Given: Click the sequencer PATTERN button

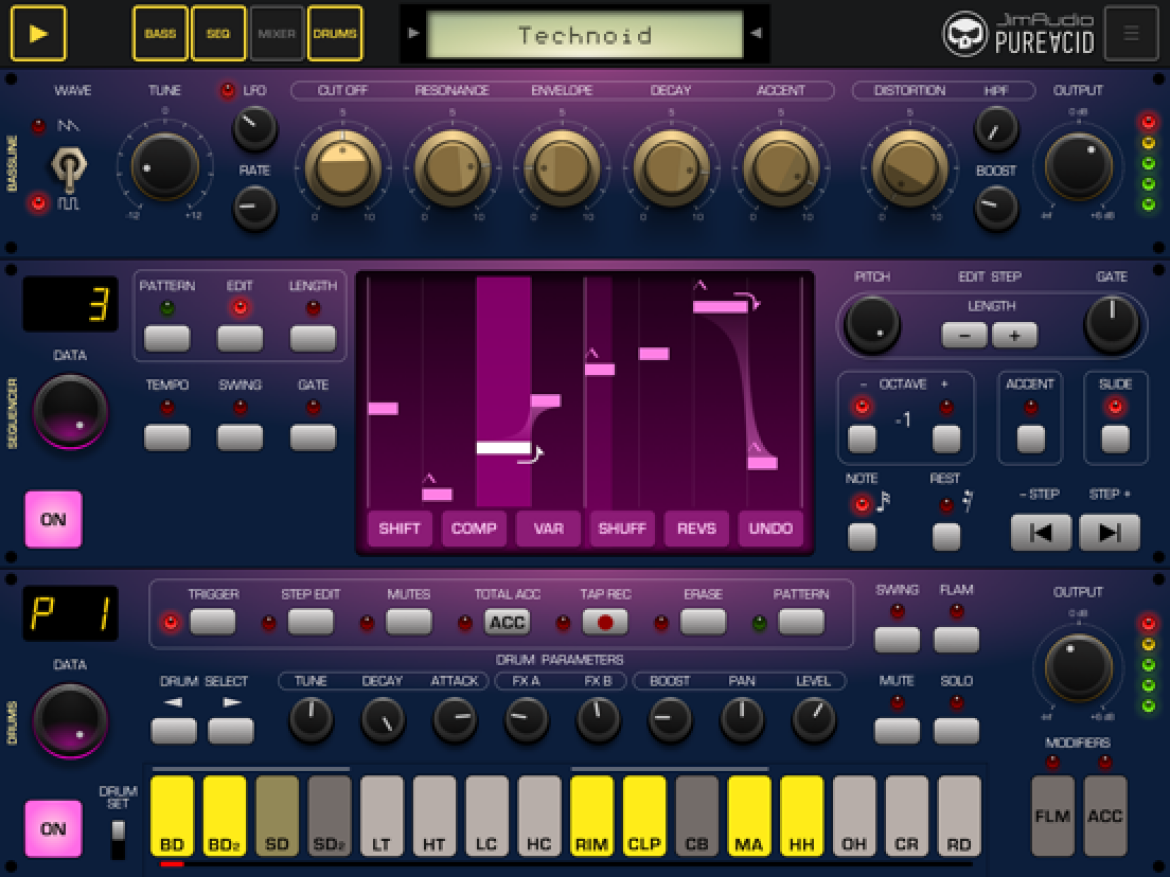Looking at the screenshot, I should (167, 338).
